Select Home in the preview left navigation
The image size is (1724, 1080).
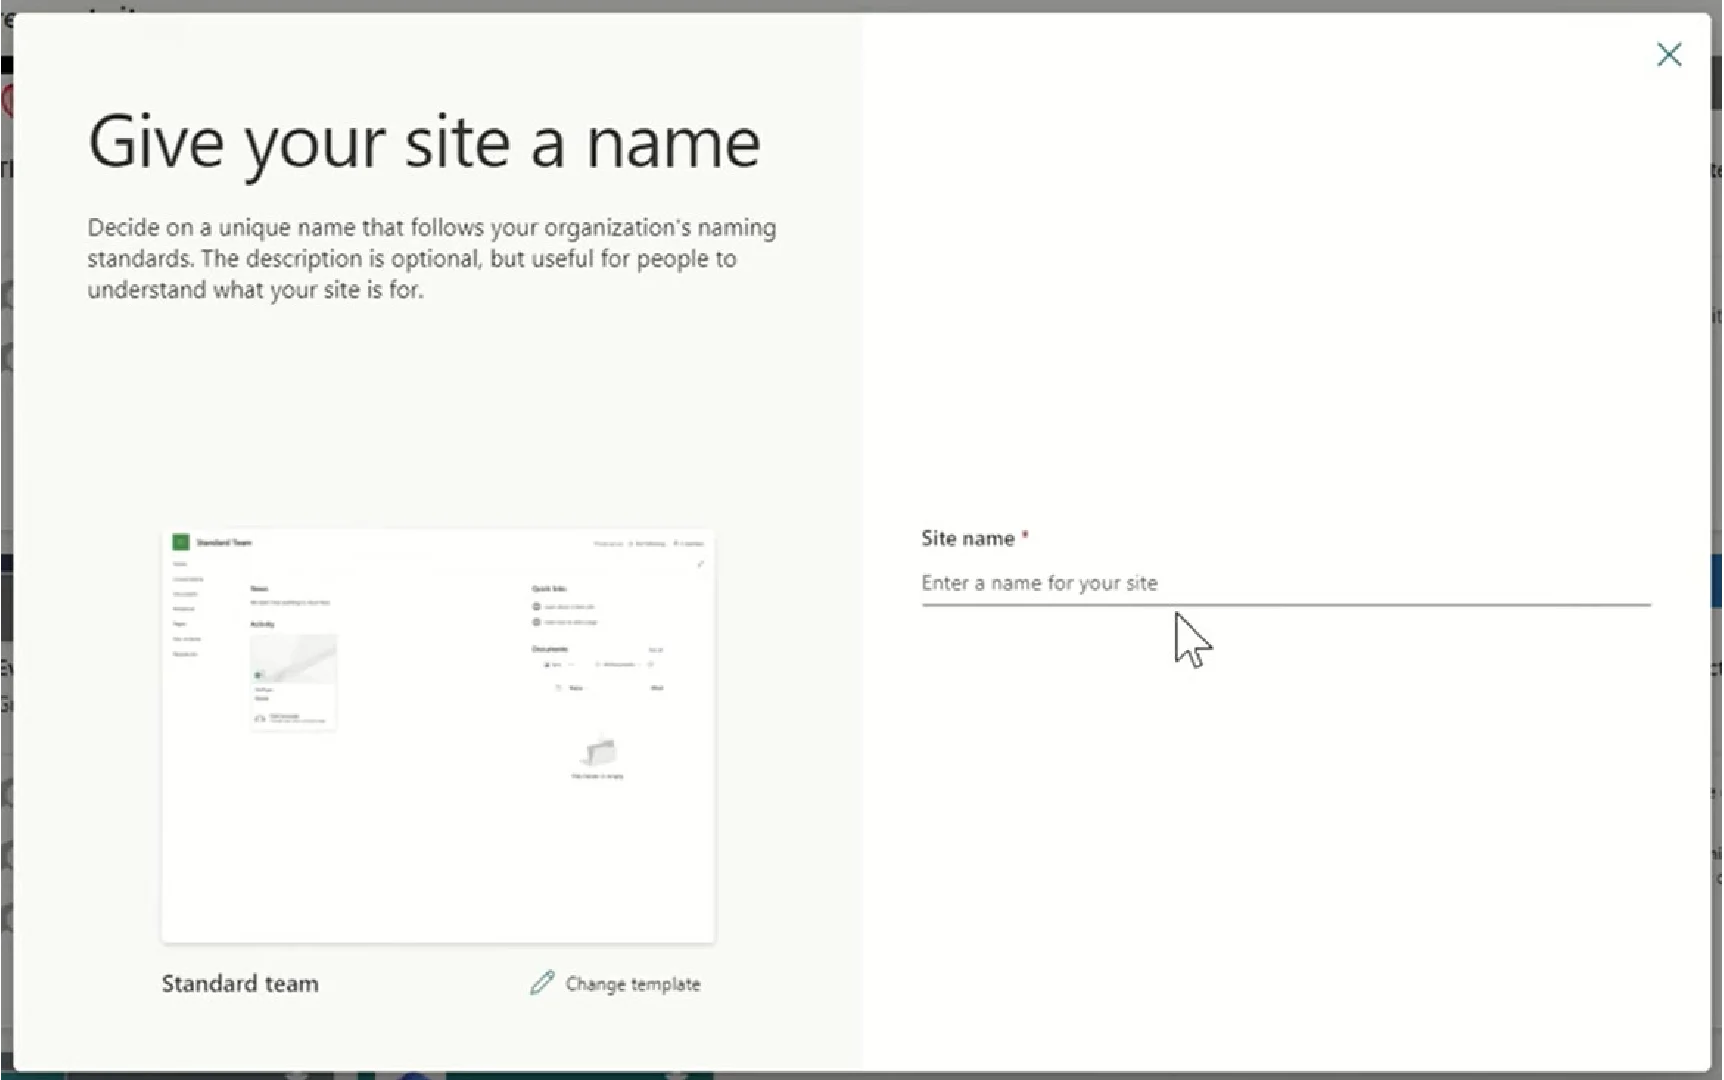click(x=179, y=564)
